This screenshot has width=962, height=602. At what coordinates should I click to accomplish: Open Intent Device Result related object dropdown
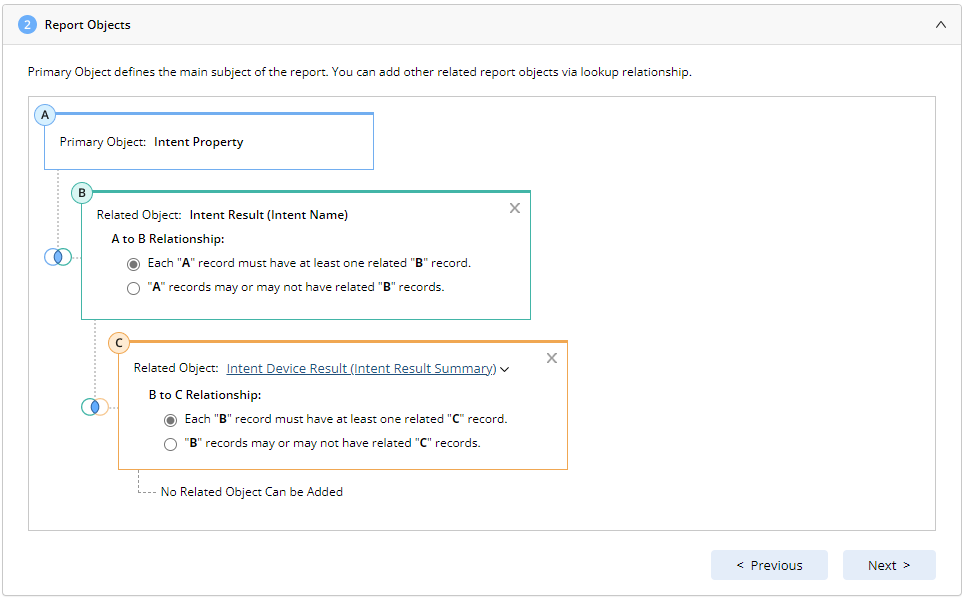(361, 369)
